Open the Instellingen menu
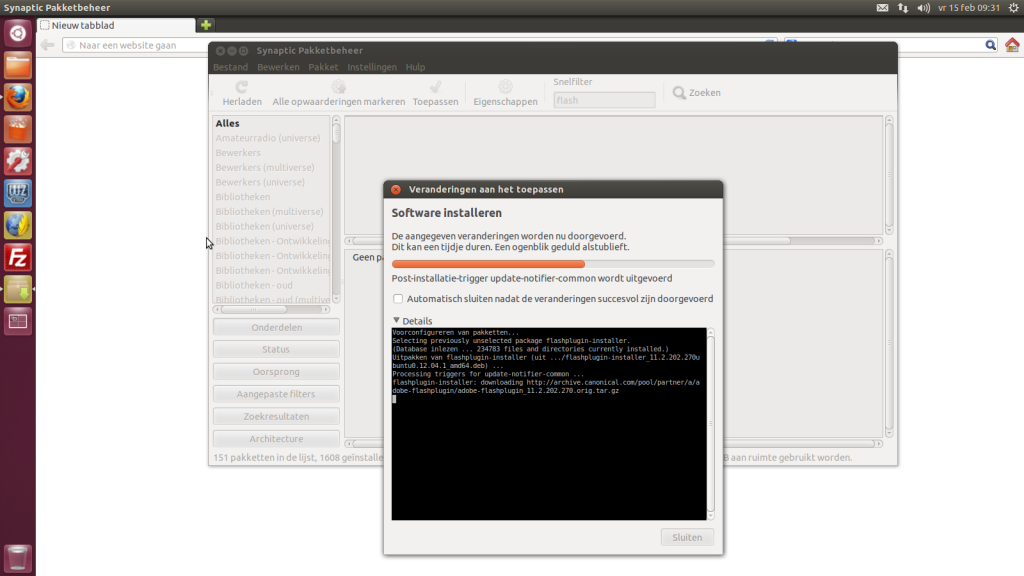The image size is (1024, 576). (x=372, y=67)
